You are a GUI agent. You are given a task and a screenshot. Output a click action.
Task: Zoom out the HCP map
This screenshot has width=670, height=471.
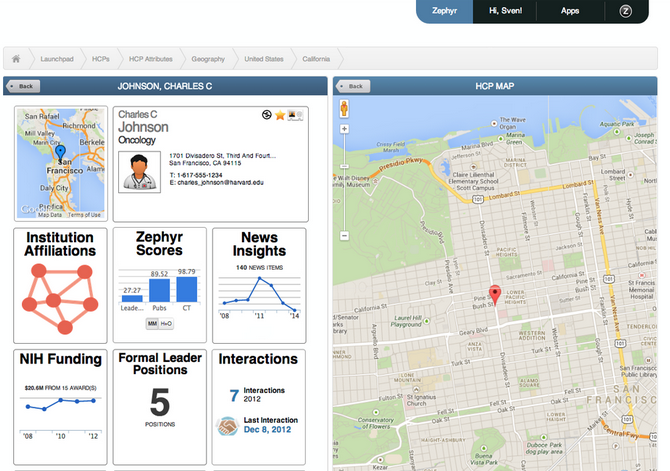(344, 235)
